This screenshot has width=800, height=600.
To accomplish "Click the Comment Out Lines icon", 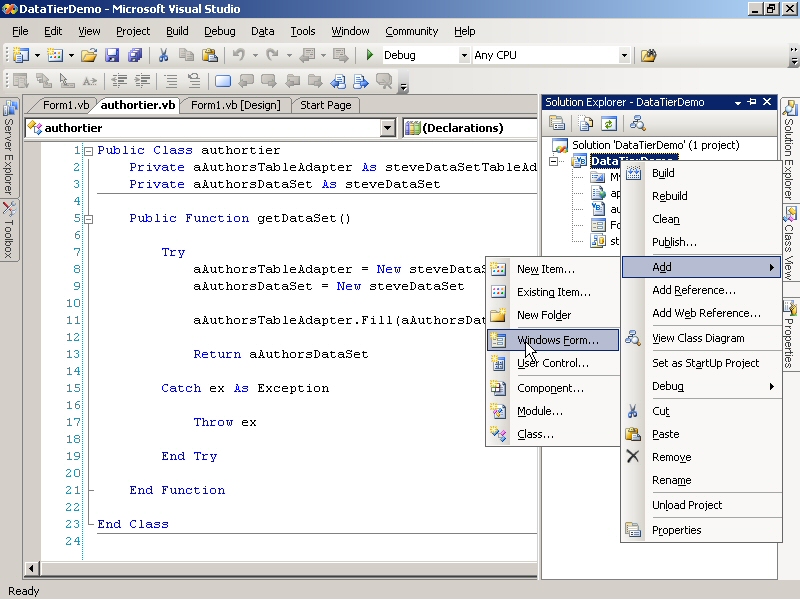I will (170, 81).
